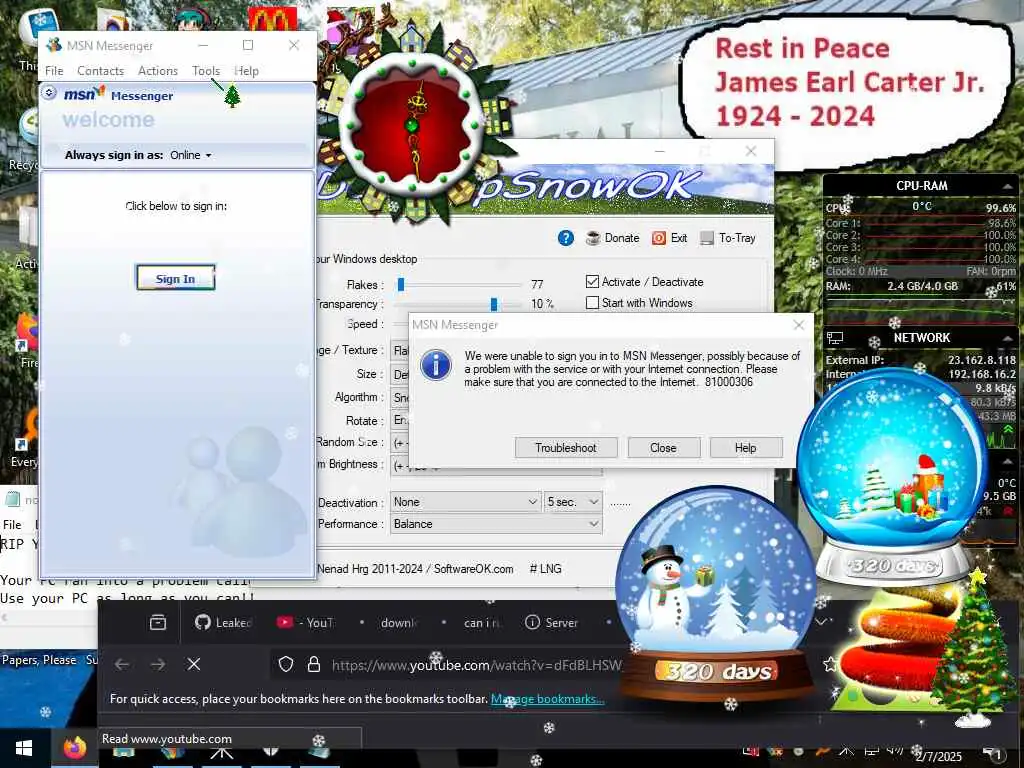Click the round chevron beside msn logo
The width and height of the screenshot is (1024, 768).
tap(49, 93)
